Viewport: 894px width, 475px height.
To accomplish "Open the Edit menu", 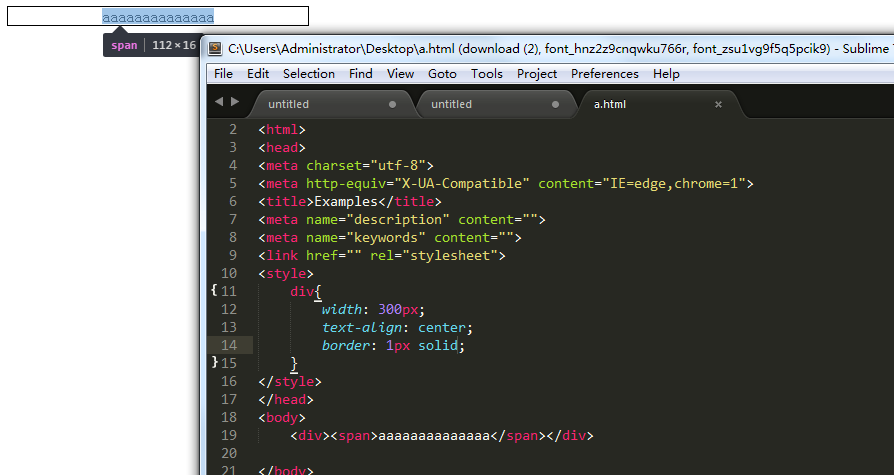I will coord(258,74).
